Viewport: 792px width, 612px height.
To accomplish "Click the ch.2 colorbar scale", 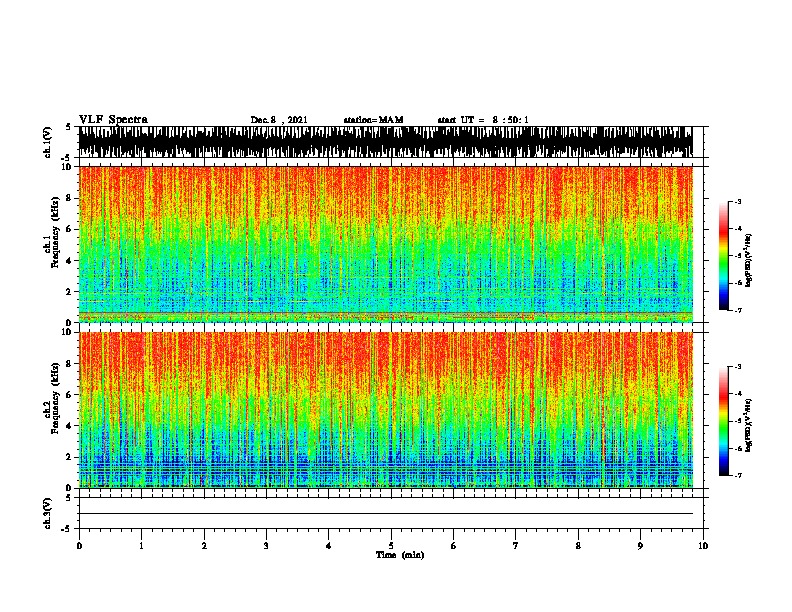I will 723,421.
